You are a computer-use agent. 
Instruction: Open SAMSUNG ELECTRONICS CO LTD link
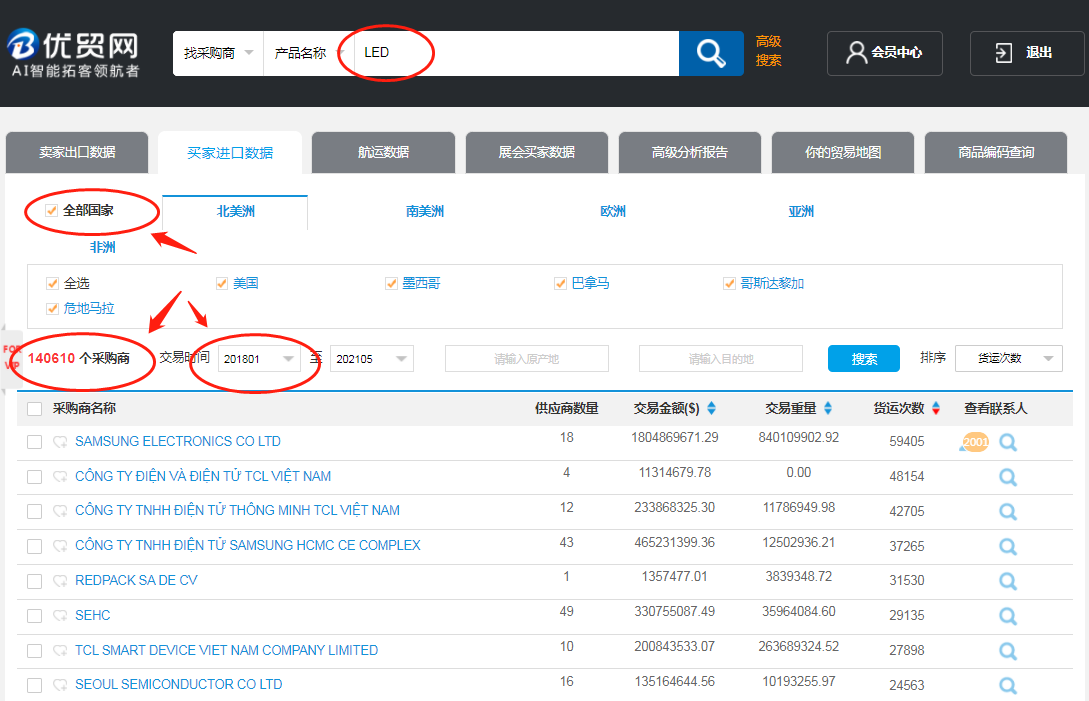point(178,441)
